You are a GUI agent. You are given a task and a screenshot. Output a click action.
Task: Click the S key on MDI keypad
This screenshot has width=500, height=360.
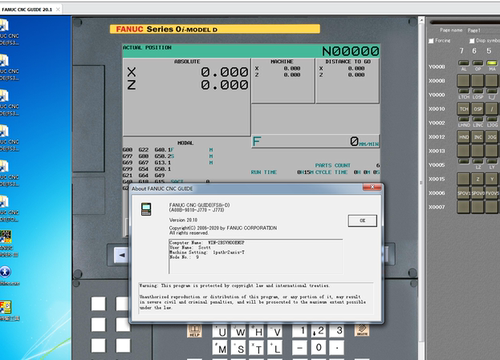(x=239, y=348)
